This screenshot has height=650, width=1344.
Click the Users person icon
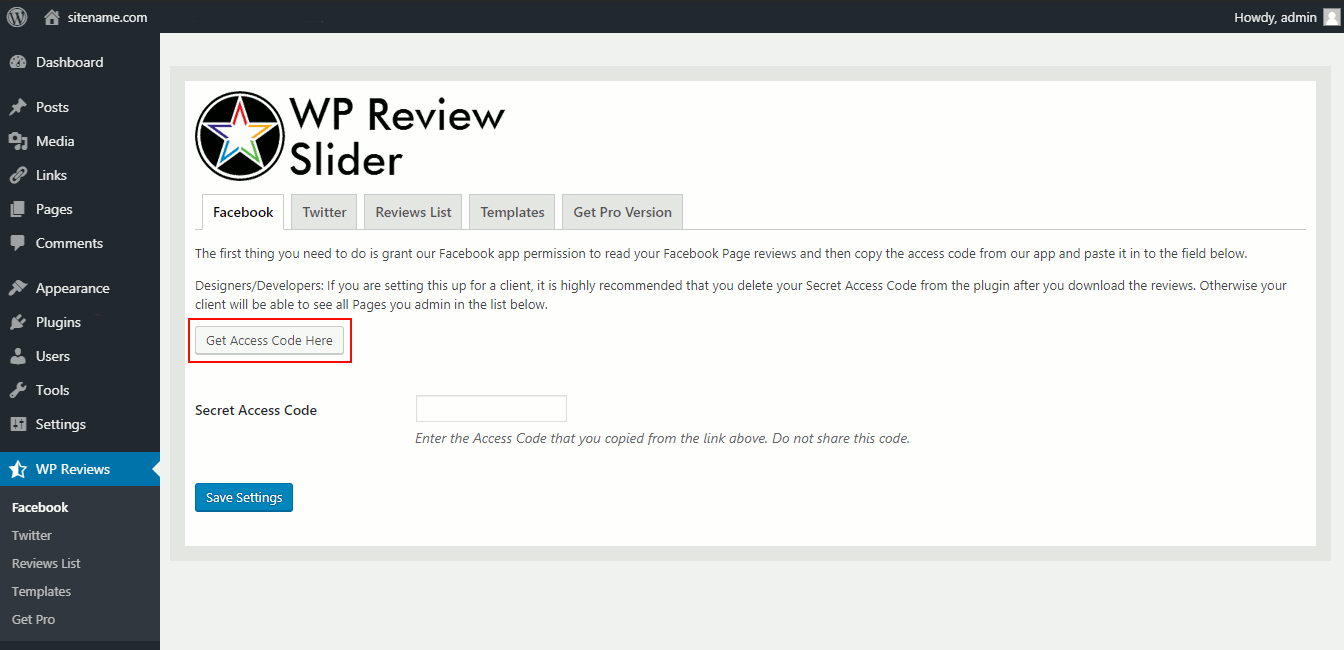[x=18, y=356]
